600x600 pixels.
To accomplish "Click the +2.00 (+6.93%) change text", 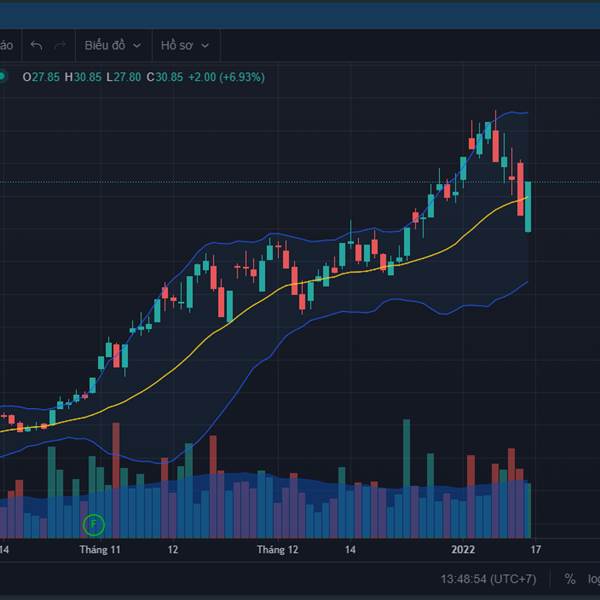I will coord(226,77).
